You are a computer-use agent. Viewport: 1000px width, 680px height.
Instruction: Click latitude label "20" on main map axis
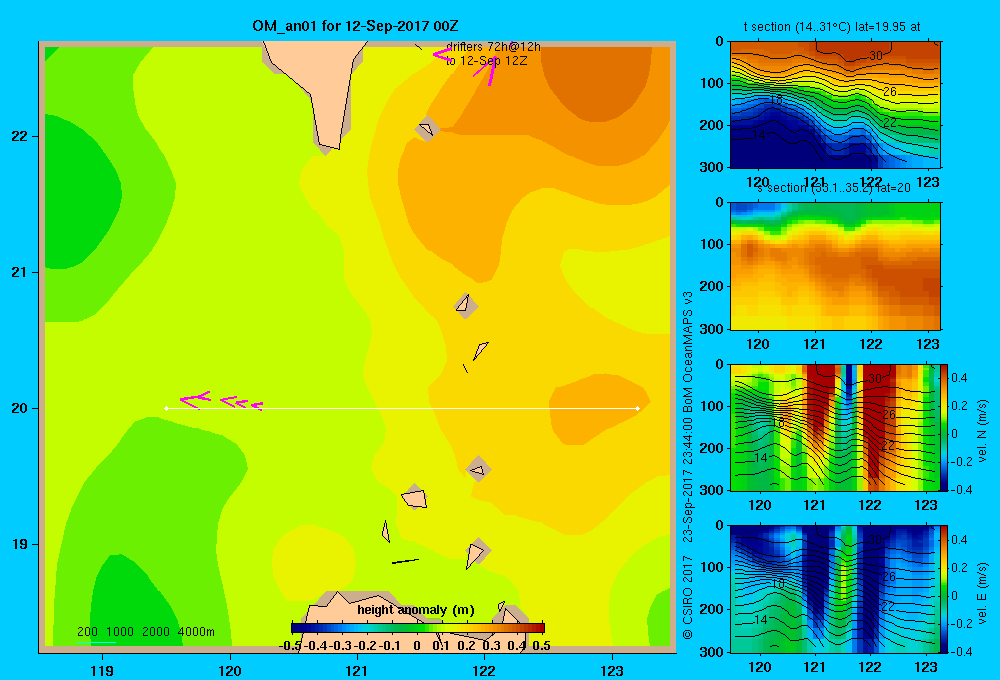[x=20, y=408]
